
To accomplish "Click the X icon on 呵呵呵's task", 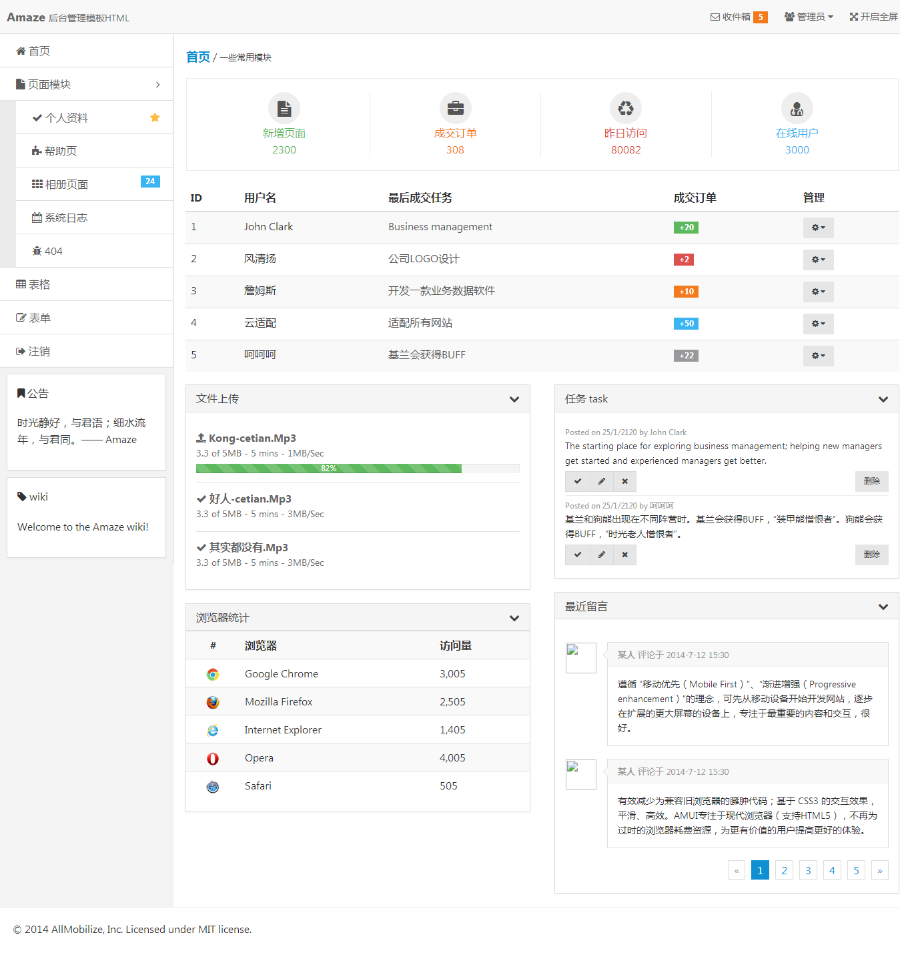I will [x=625, y=555].
